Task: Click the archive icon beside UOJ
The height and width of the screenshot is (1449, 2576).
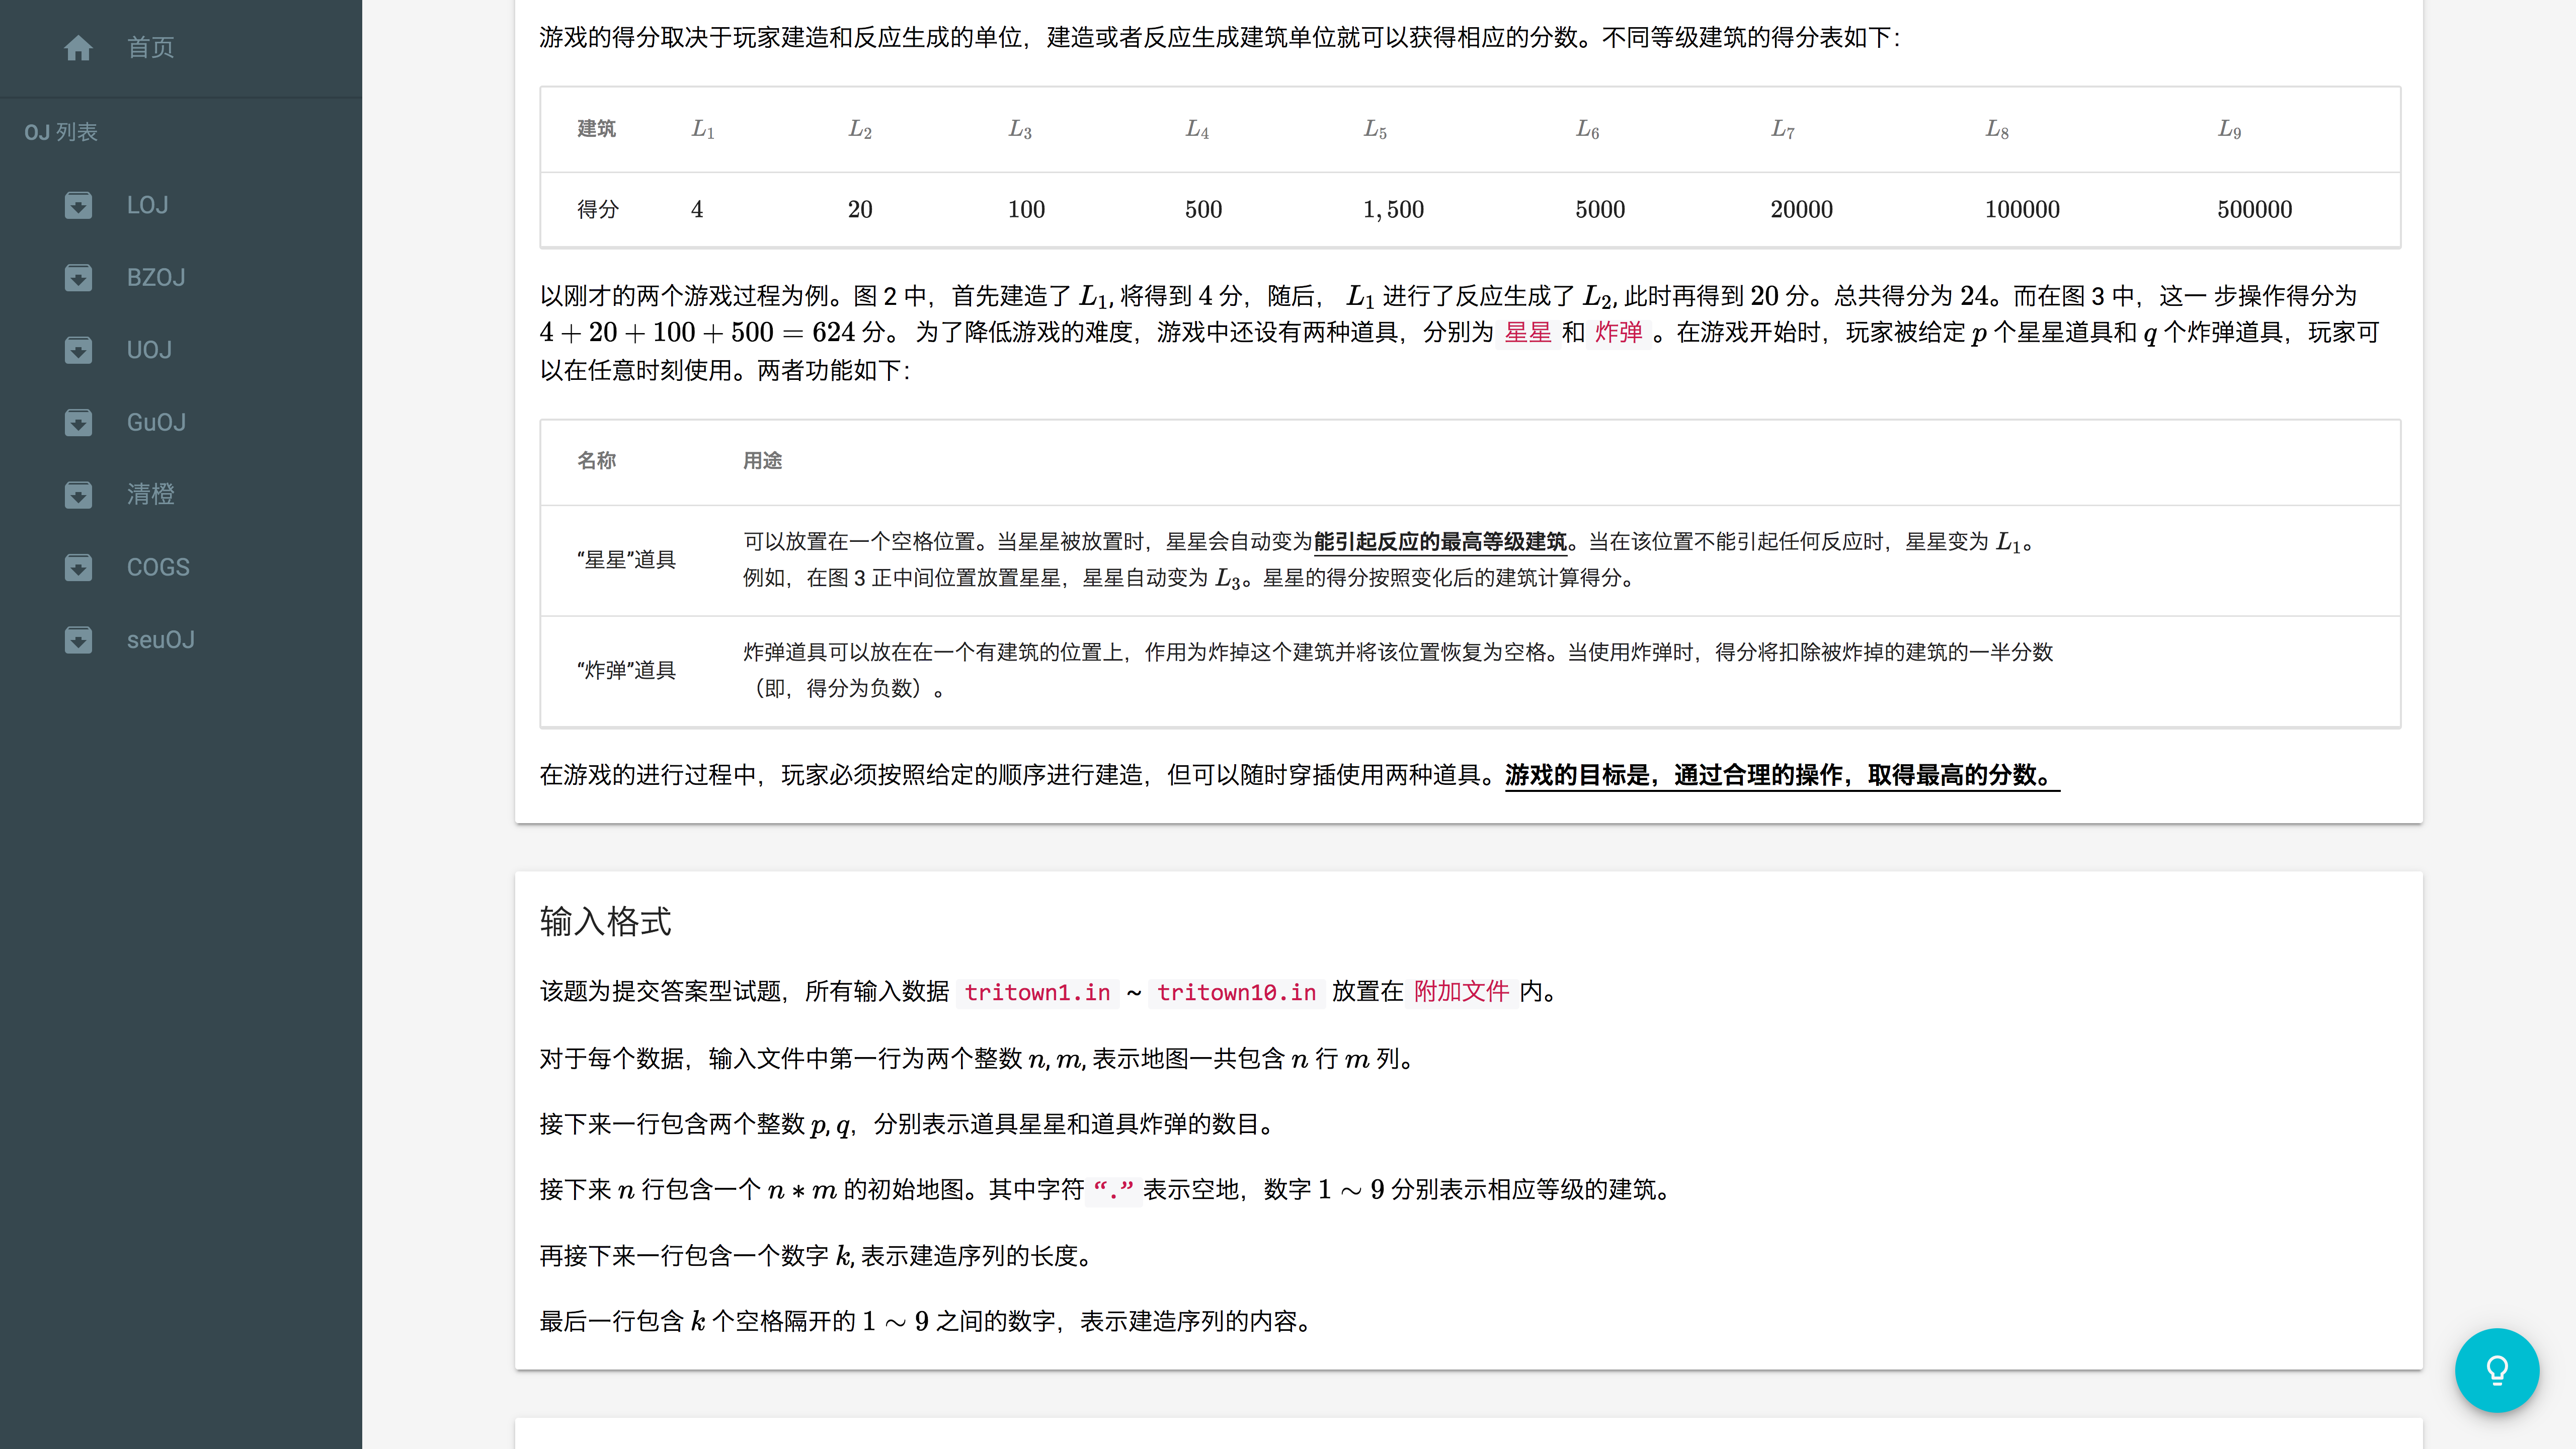Action: 78,350
